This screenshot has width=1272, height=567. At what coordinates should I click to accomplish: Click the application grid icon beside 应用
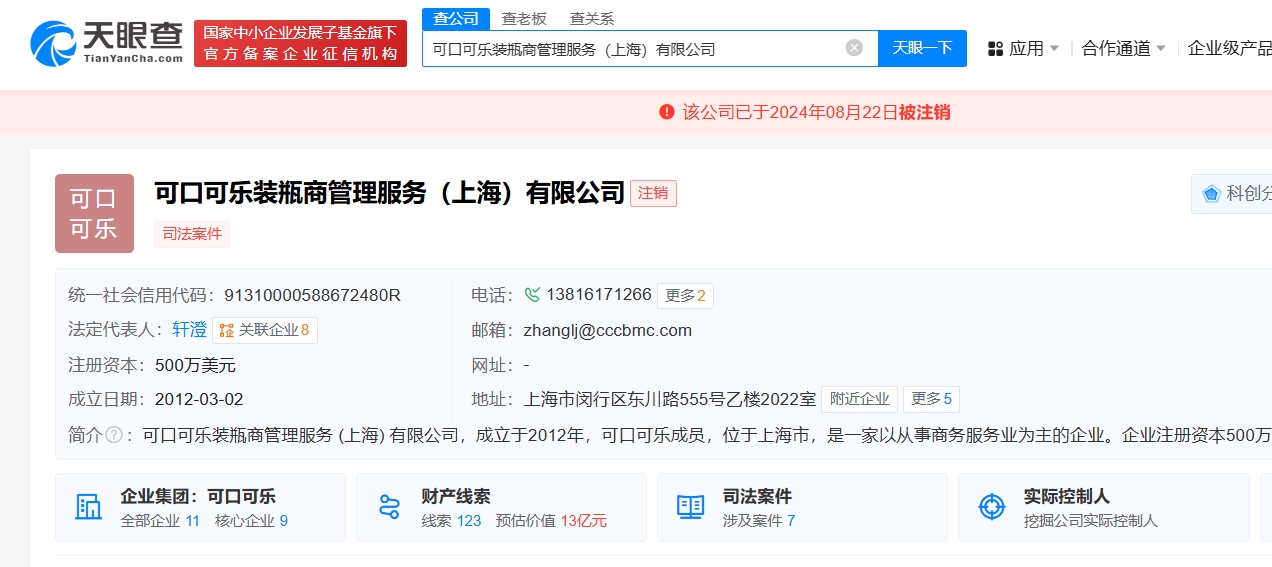[x=995, y=49]
